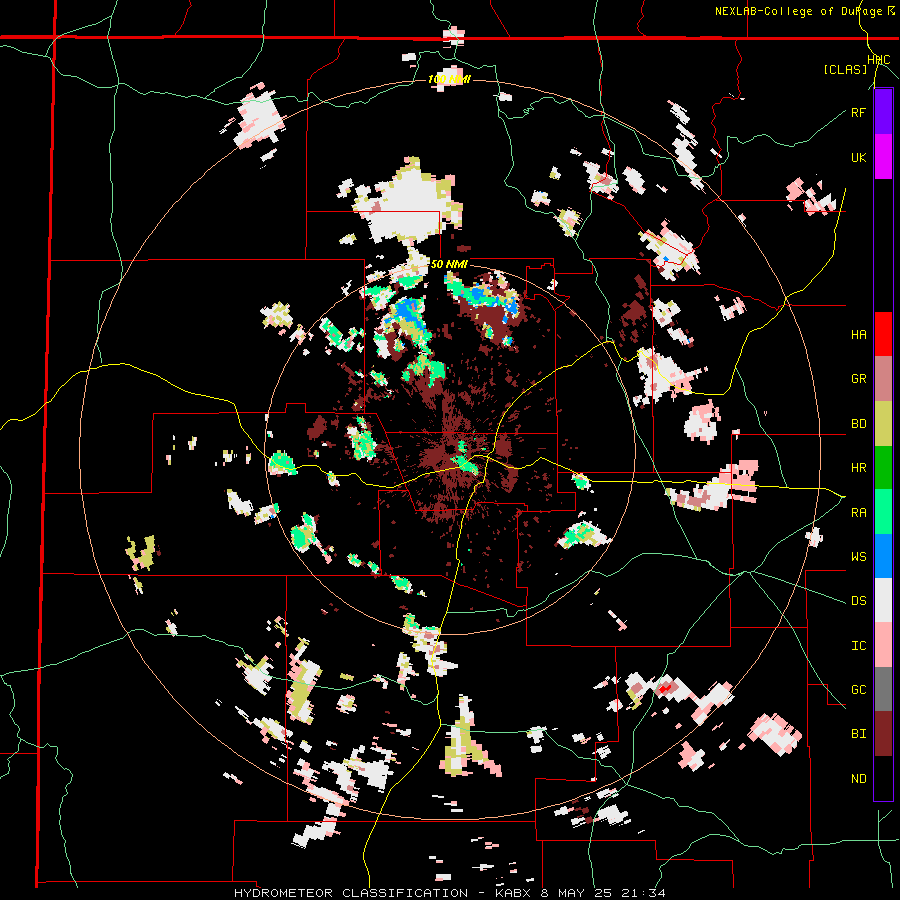Select the 'RA' rain legend label
This screenshot has height=900, width=900.
click(858, 513)
